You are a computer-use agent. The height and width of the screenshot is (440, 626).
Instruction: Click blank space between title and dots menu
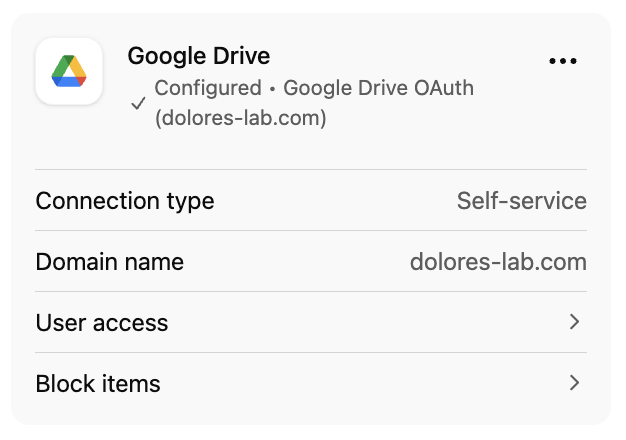tap(420, 58)
